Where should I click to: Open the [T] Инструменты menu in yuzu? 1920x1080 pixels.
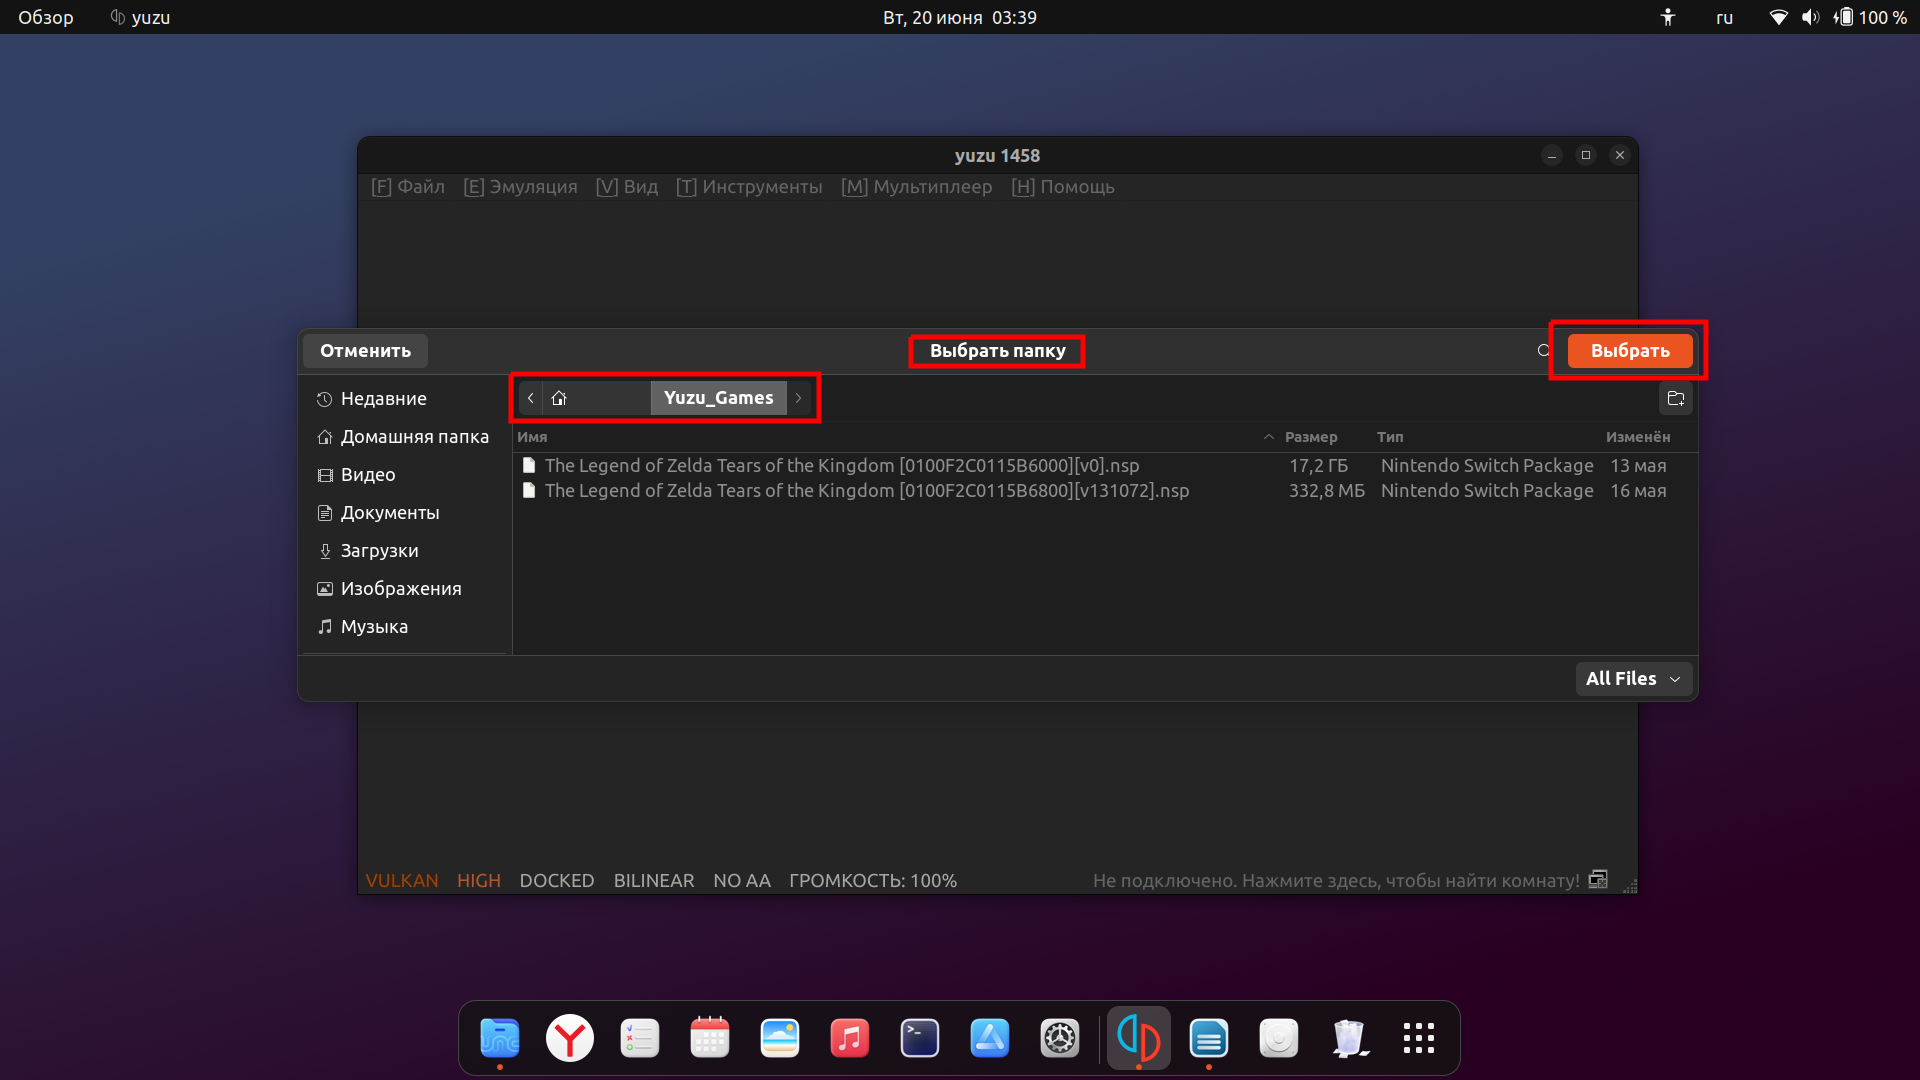pyautogui.click(x=749, y=187)
